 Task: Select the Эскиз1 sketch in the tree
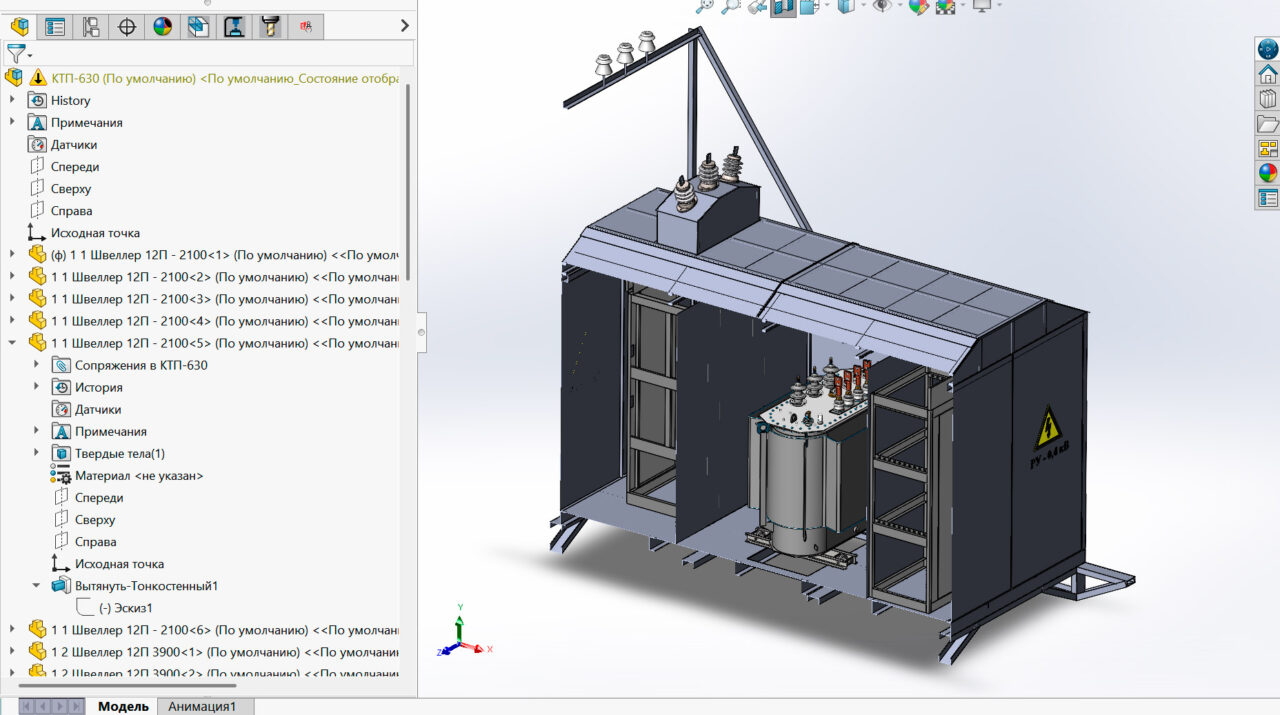(x=126, y=608)
